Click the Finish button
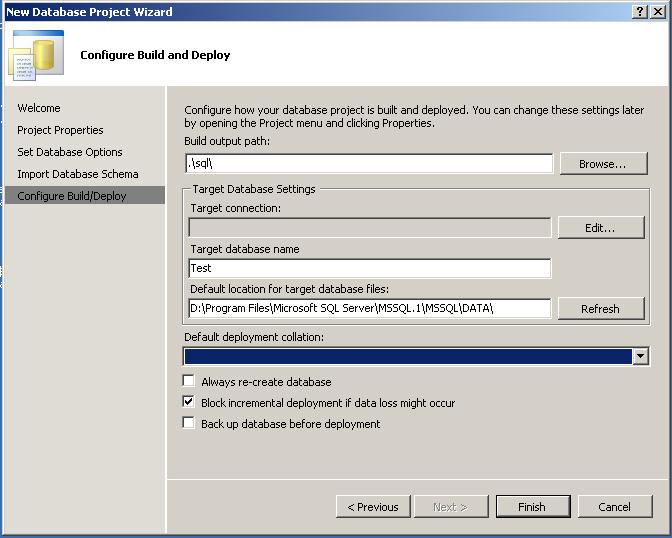 pyautogui.click(x=533, y=507)
